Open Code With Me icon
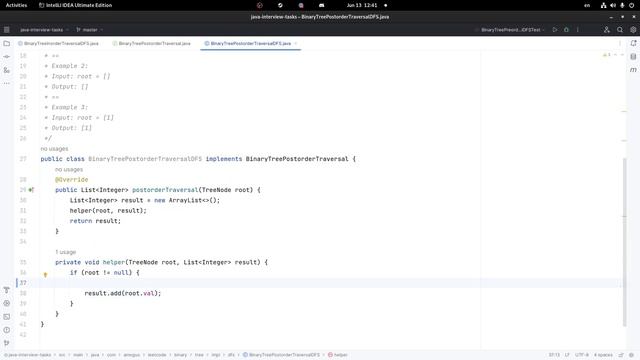The width and height of the screenshot is (640, 360). [607, 30]
